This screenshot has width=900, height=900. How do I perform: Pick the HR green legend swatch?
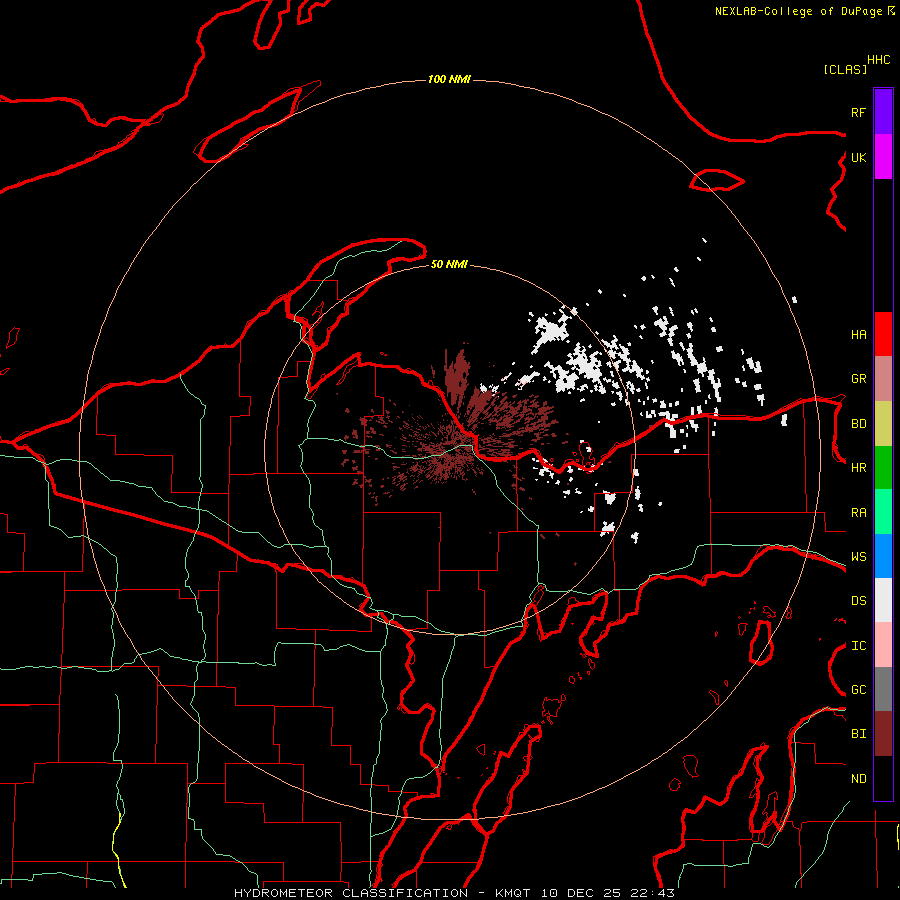coord(883,468)
